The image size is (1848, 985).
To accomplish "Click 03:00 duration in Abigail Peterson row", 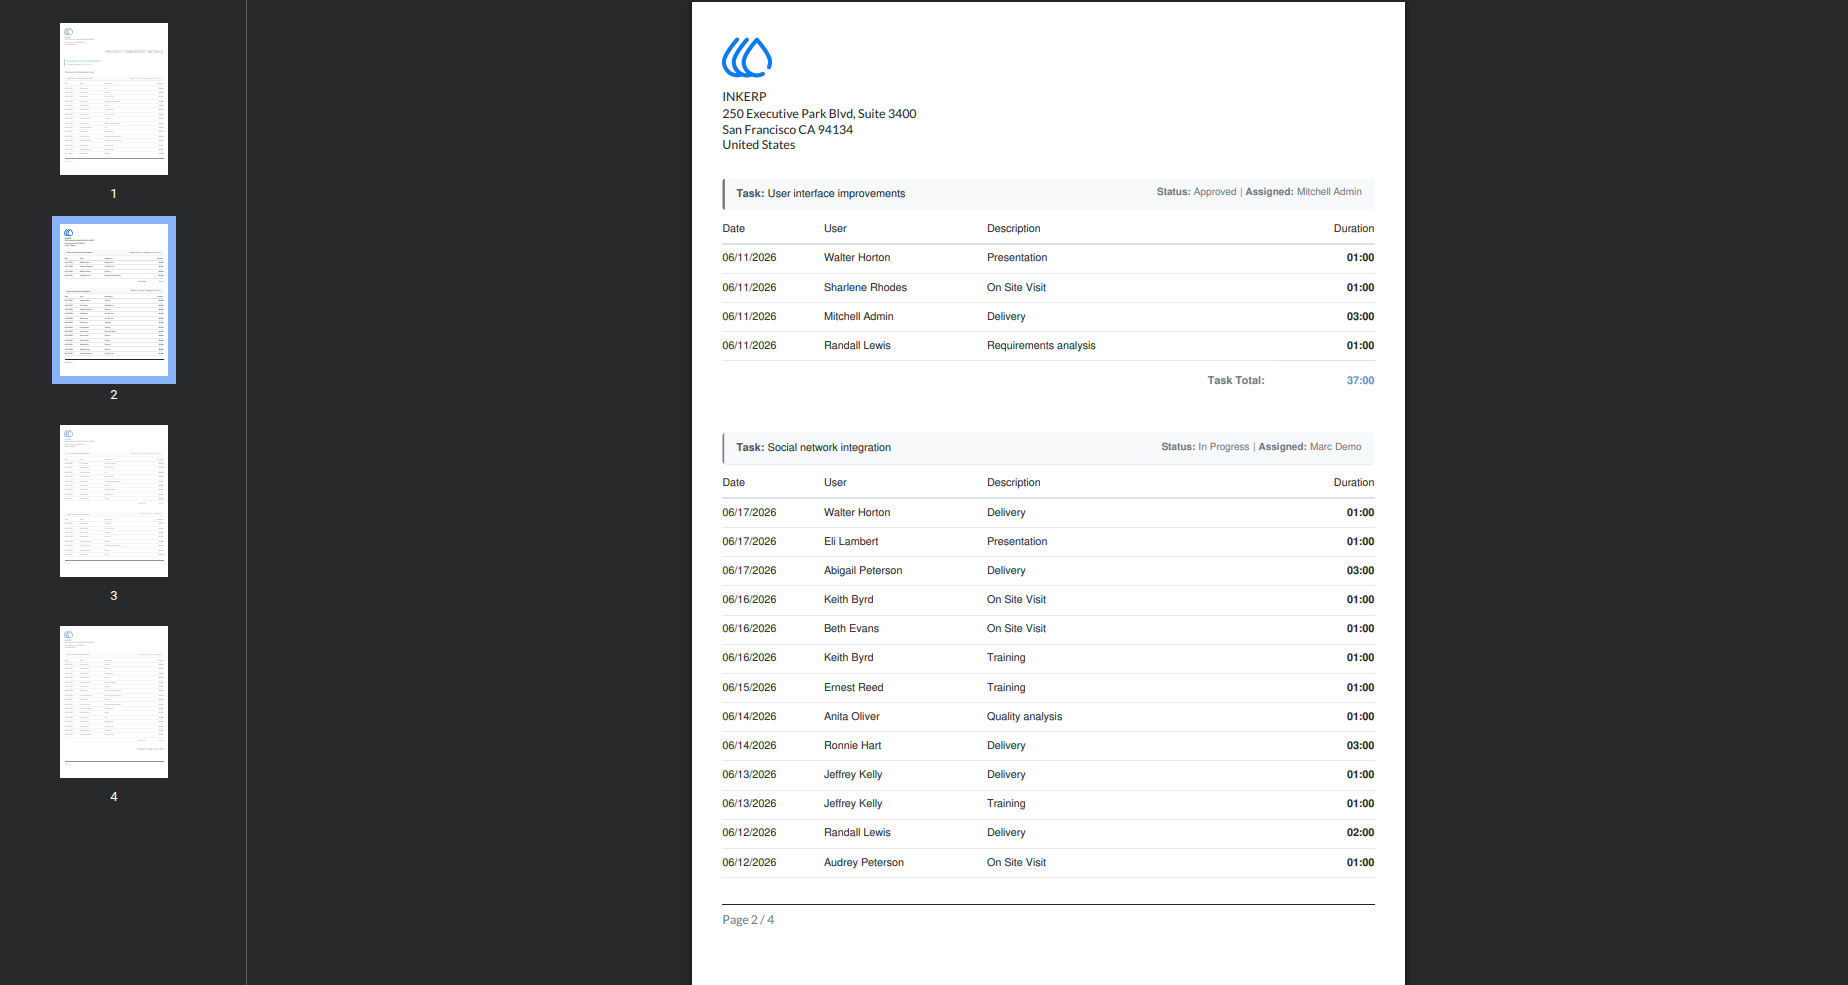I will 1360,571.
